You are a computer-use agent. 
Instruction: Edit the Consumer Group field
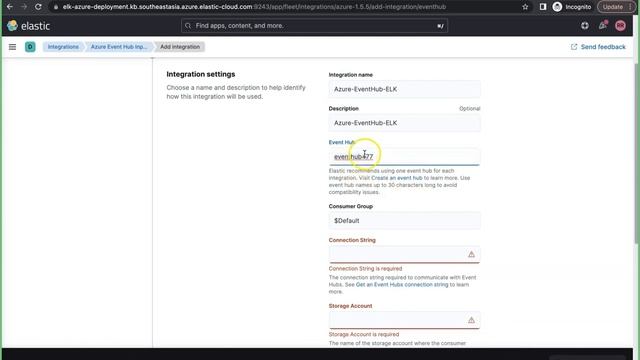click(x=404, y=220)
